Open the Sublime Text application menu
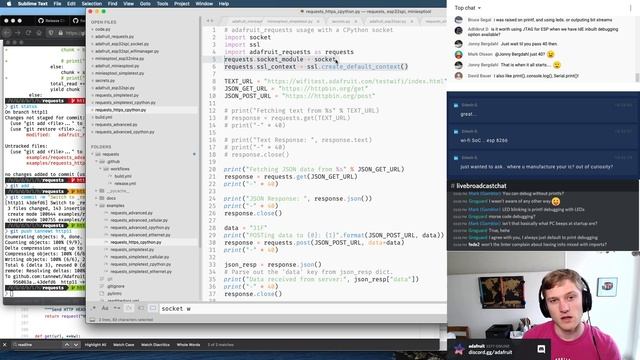This screenshot has width=640, height=360. 33,4
